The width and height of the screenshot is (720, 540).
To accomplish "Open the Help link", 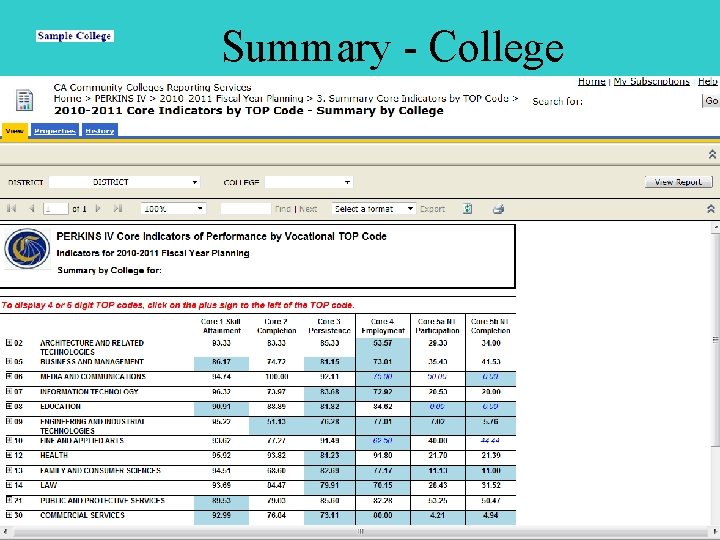I will point(708,81).
